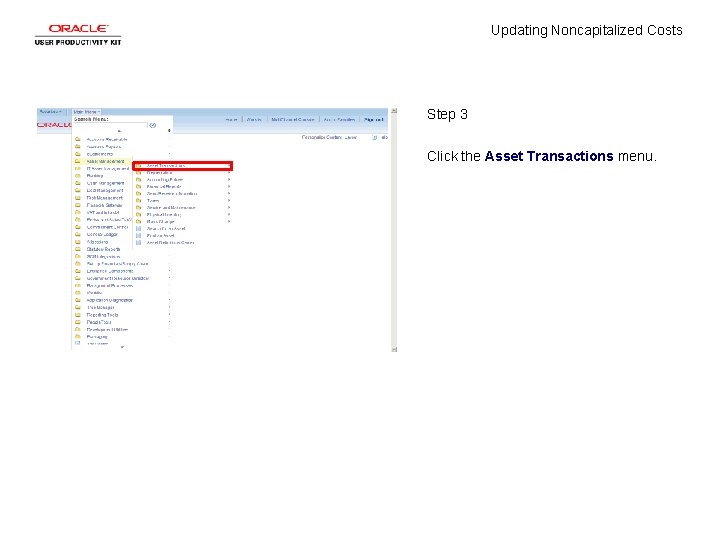
Task: Expand the Financial Reports submenu arrow
Action: pyautogui.click(x=229, y=186)
